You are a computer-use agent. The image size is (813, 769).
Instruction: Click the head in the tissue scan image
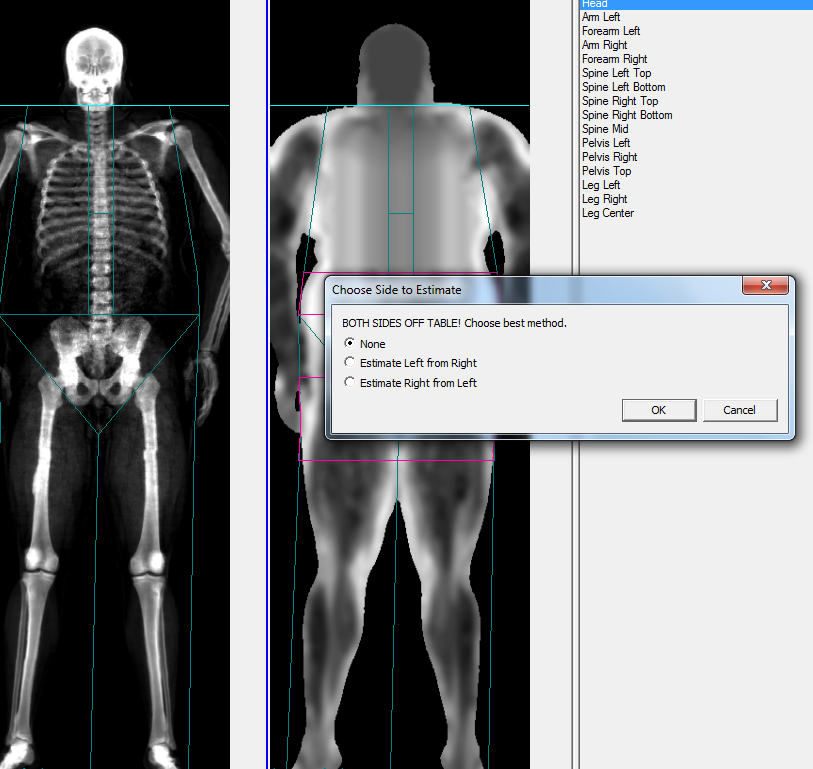[x=396, y=58]
